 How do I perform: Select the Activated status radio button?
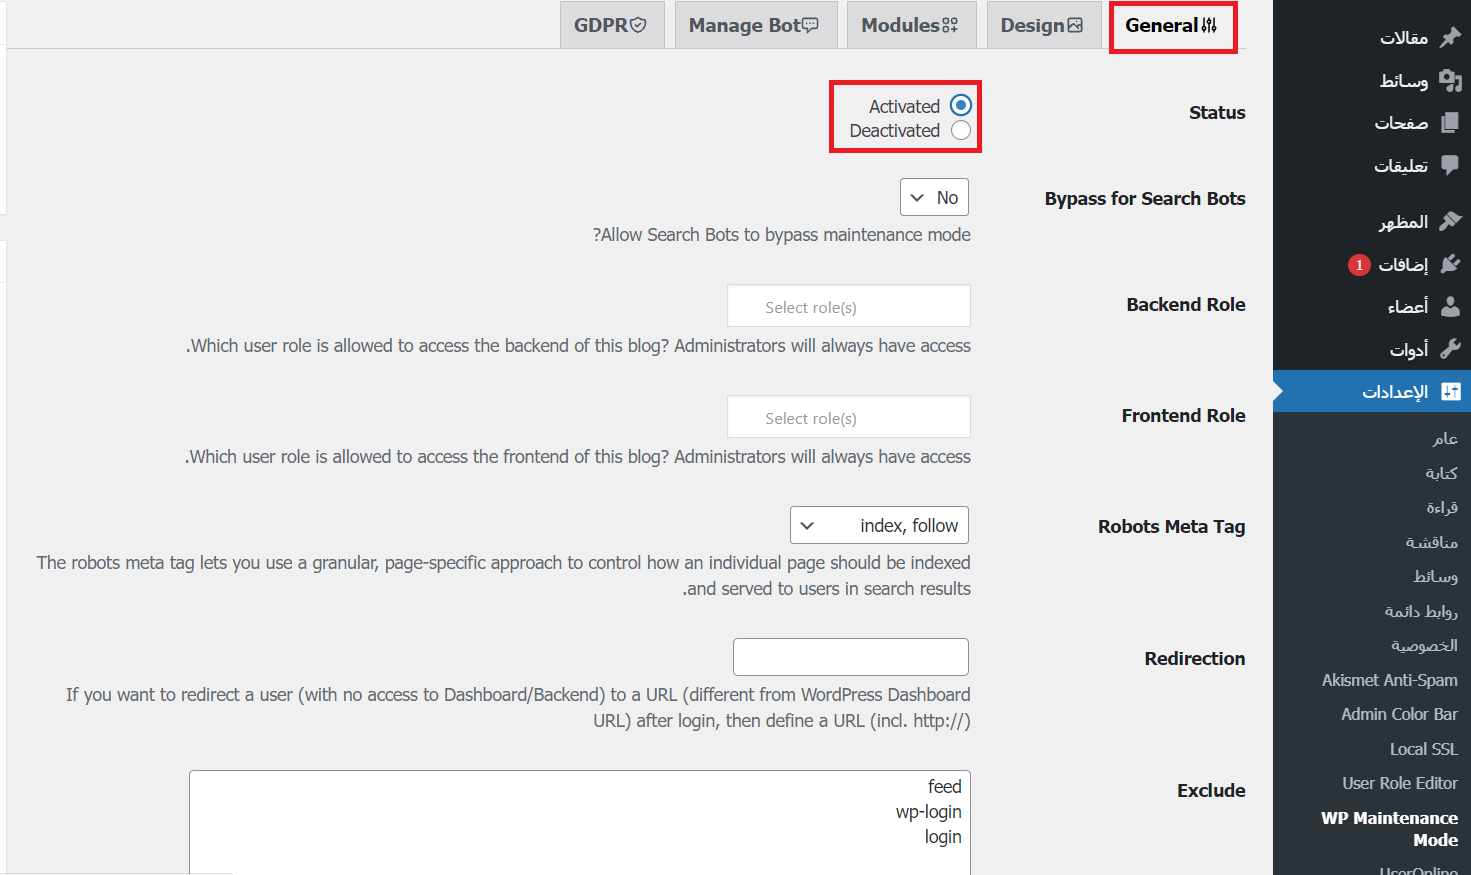[x=960, y=105]
